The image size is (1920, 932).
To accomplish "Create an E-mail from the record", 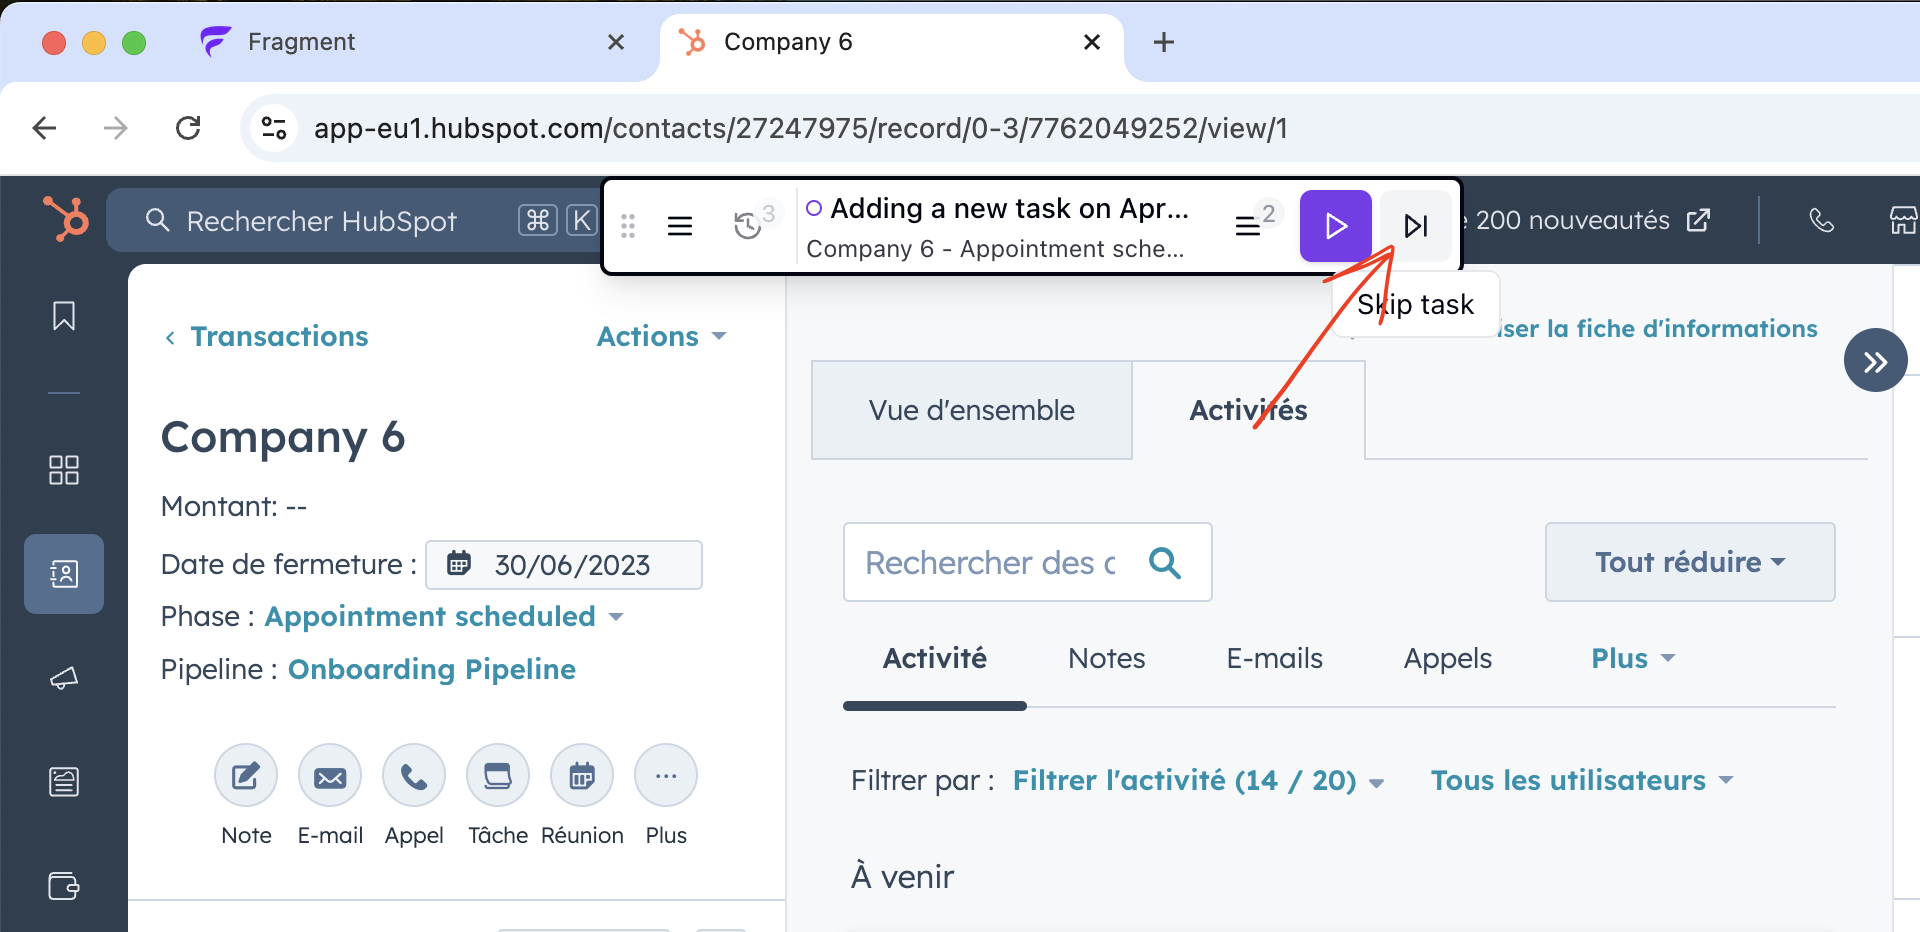I will click(x=330, y=775).
